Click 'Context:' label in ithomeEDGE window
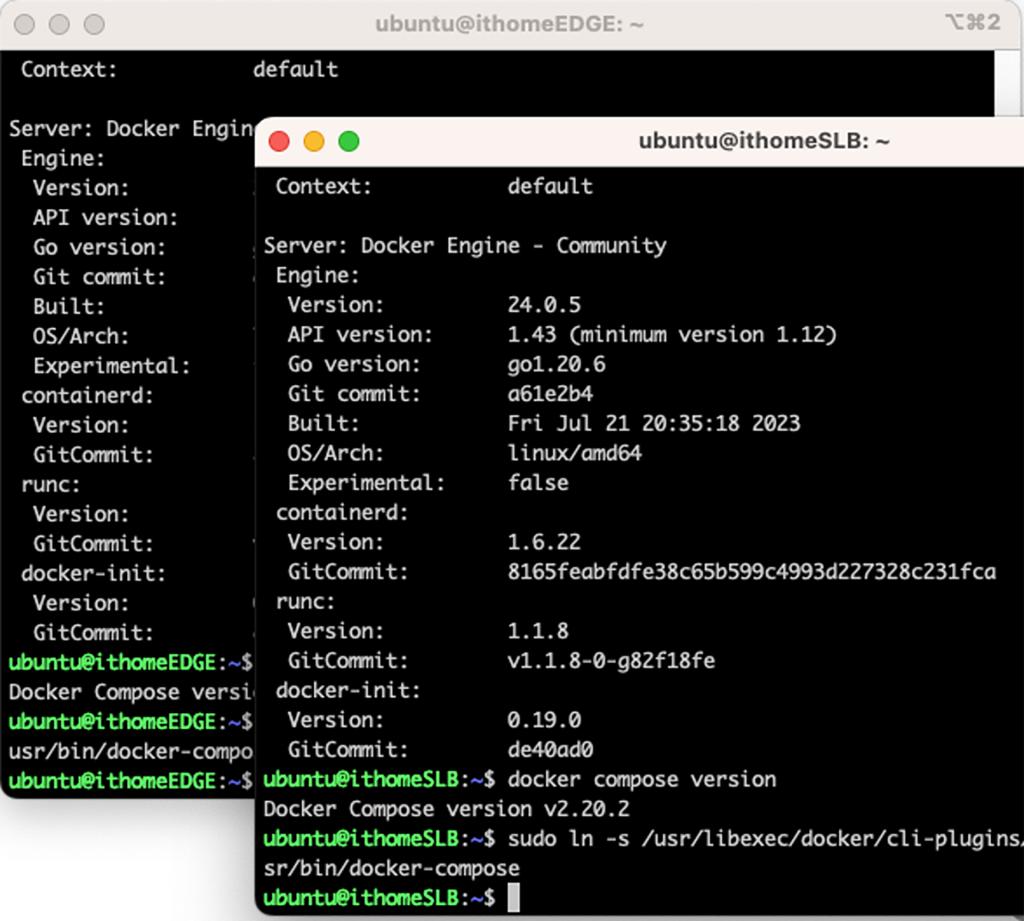Screen dimensions: 1024x921 [69, 69]
